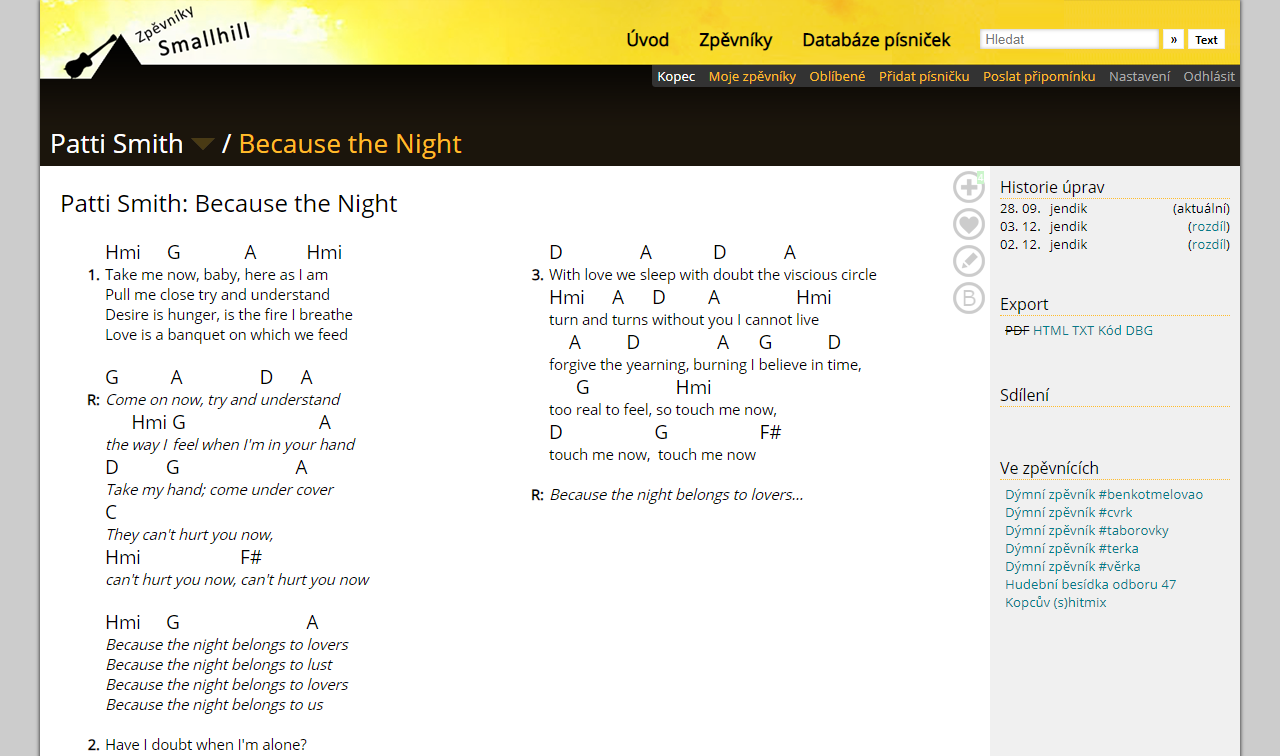Click the Sdílení heading
The width and height of the screenshot is (1280, 756).
[1025, 395]
